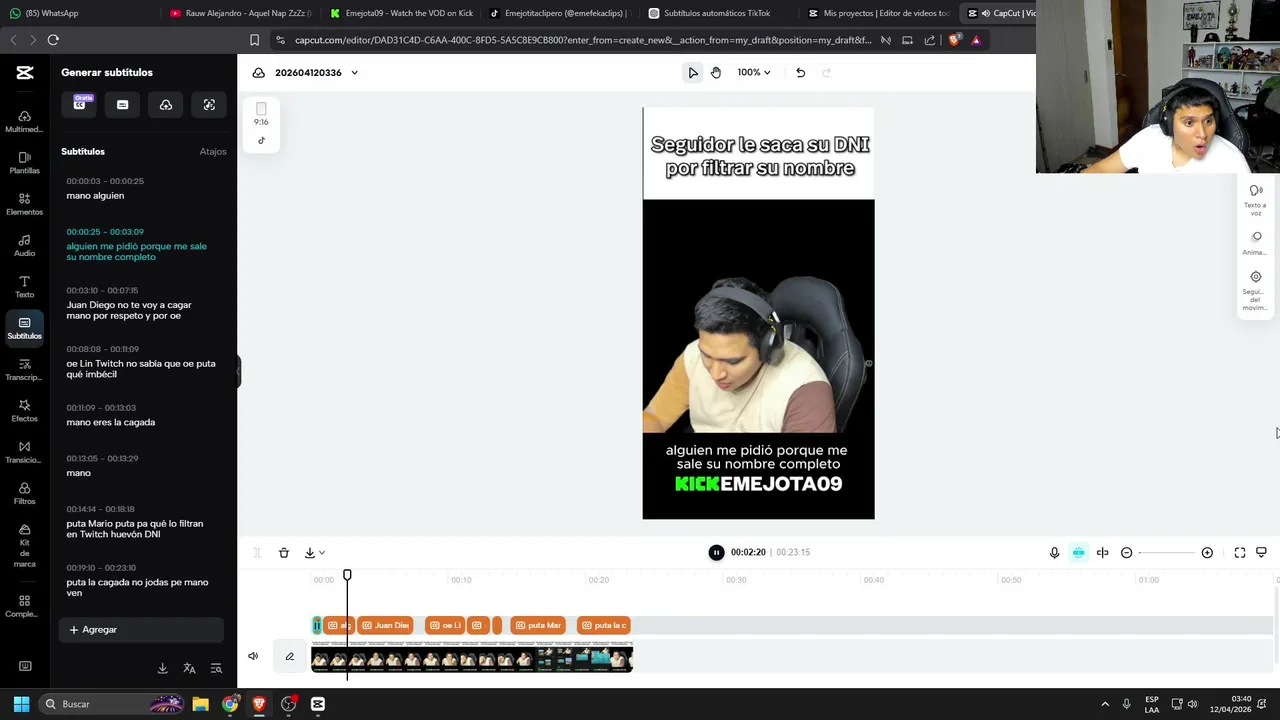
Task: Select the 'puta Mar' caption clip on timeline
Action: coord(539,625)
